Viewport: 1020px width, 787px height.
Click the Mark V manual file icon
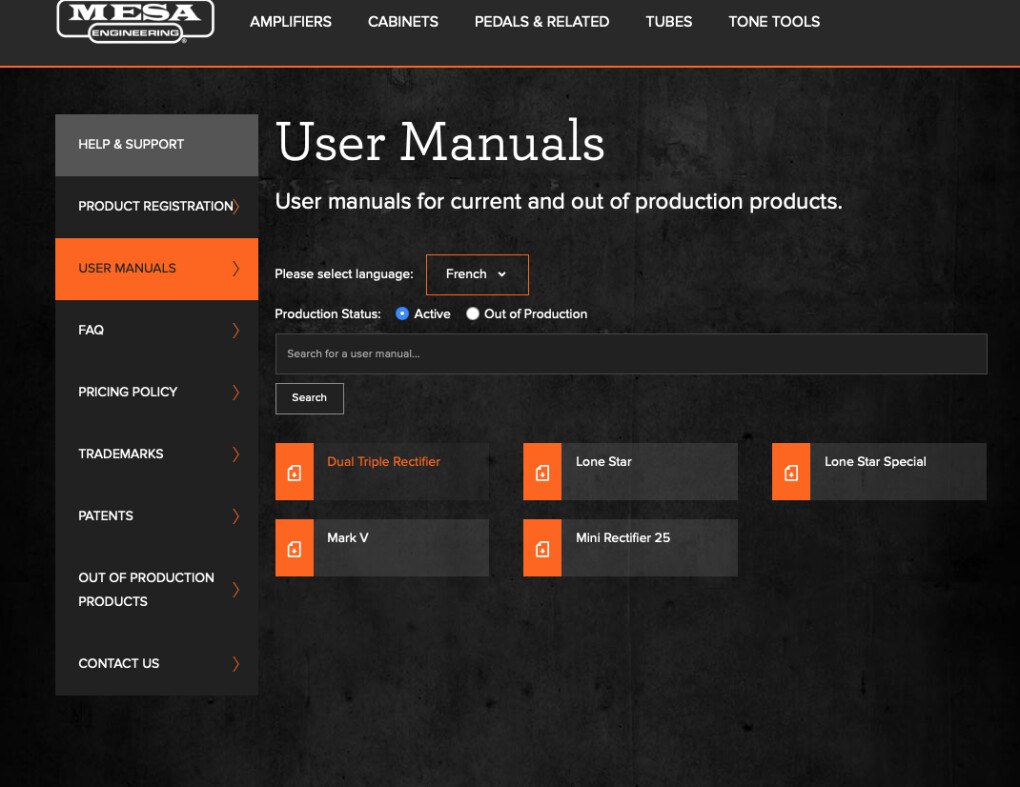[x=294, y=548]
